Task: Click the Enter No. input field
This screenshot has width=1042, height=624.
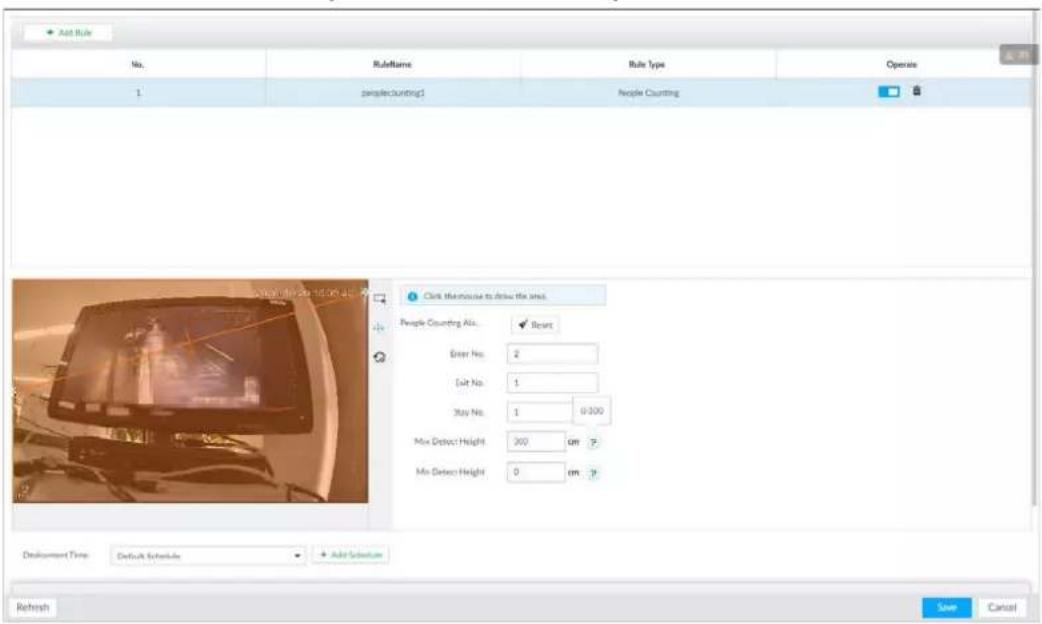Action: pos(552,354)
